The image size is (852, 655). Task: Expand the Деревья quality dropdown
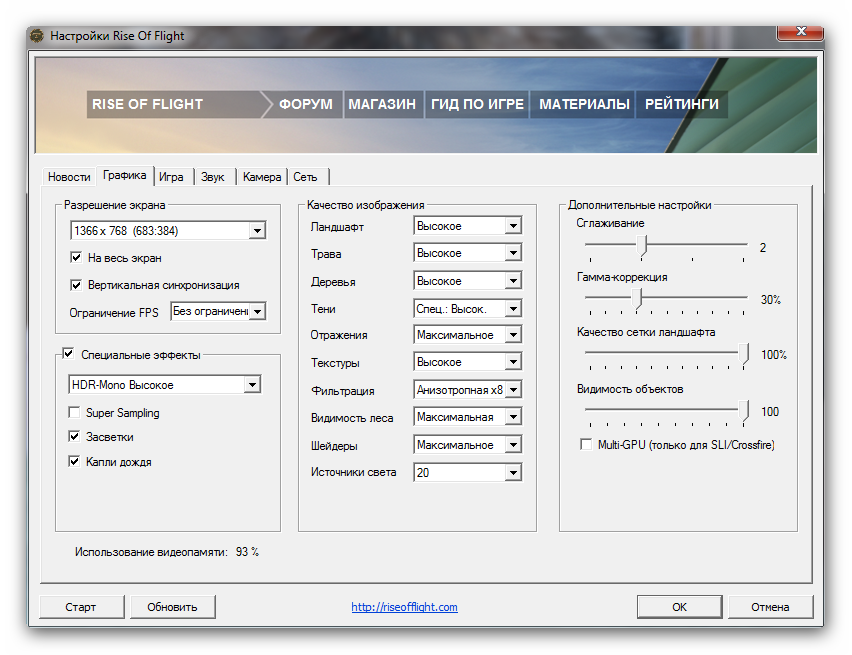(467, 281)
